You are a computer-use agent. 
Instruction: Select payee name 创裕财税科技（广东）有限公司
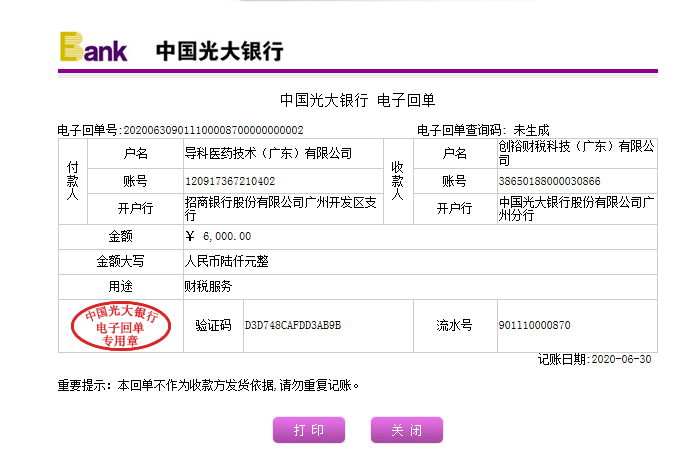(576, 153)
